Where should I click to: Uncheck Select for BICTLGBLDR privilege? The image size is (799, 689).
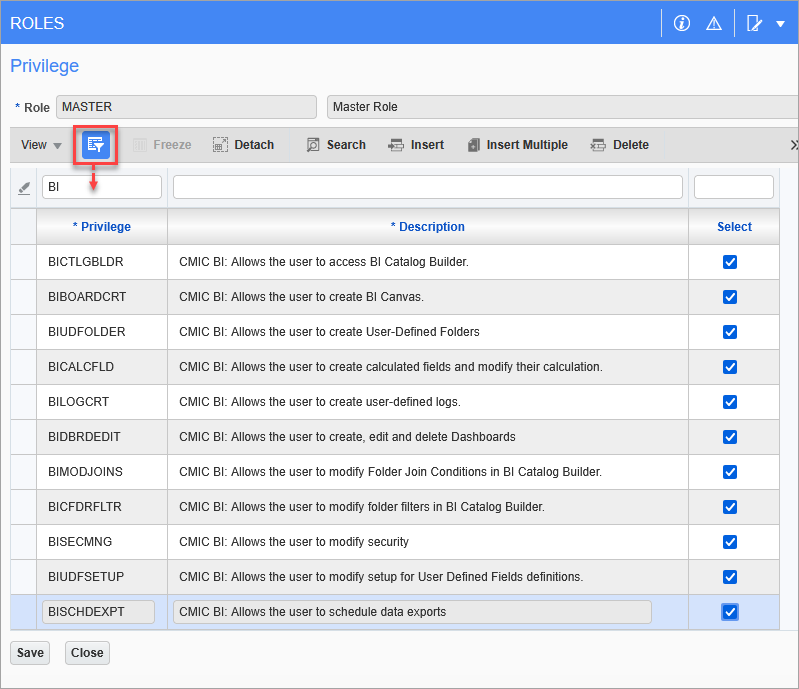730,262
